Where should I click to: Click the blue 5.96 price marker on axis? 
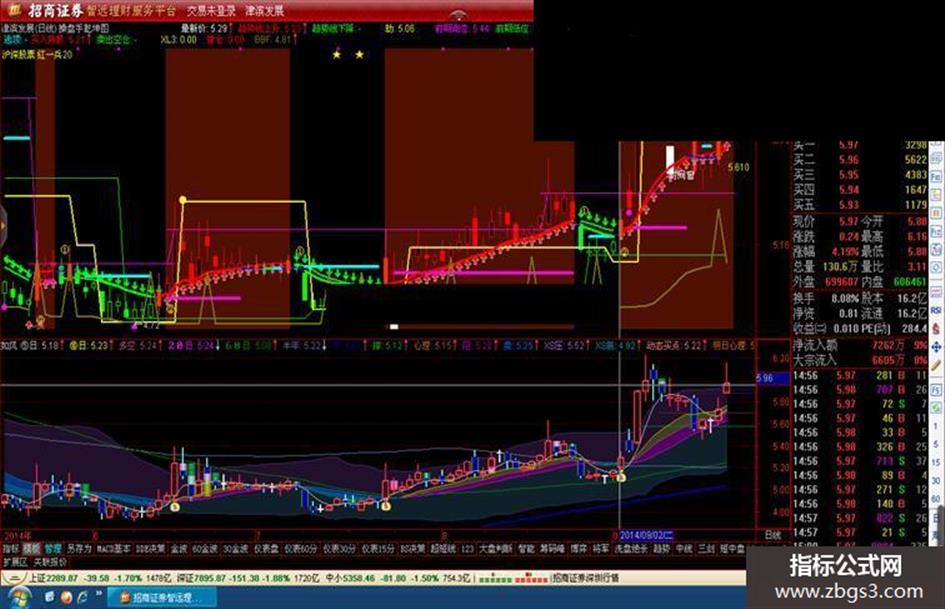pos(772,378)
